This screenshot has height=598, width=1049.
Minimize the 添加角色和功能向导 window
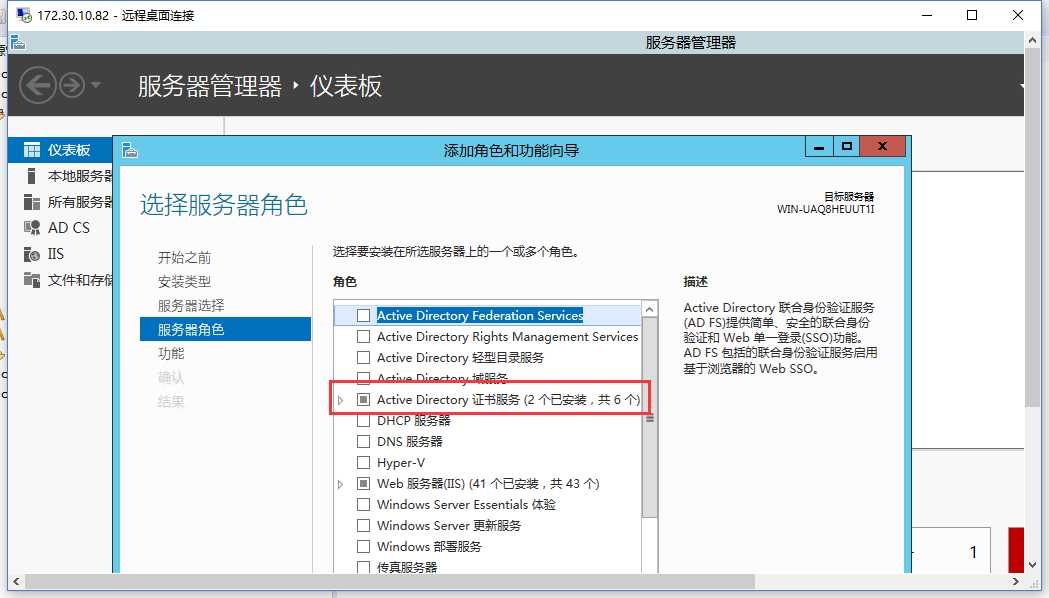[819, 146]
